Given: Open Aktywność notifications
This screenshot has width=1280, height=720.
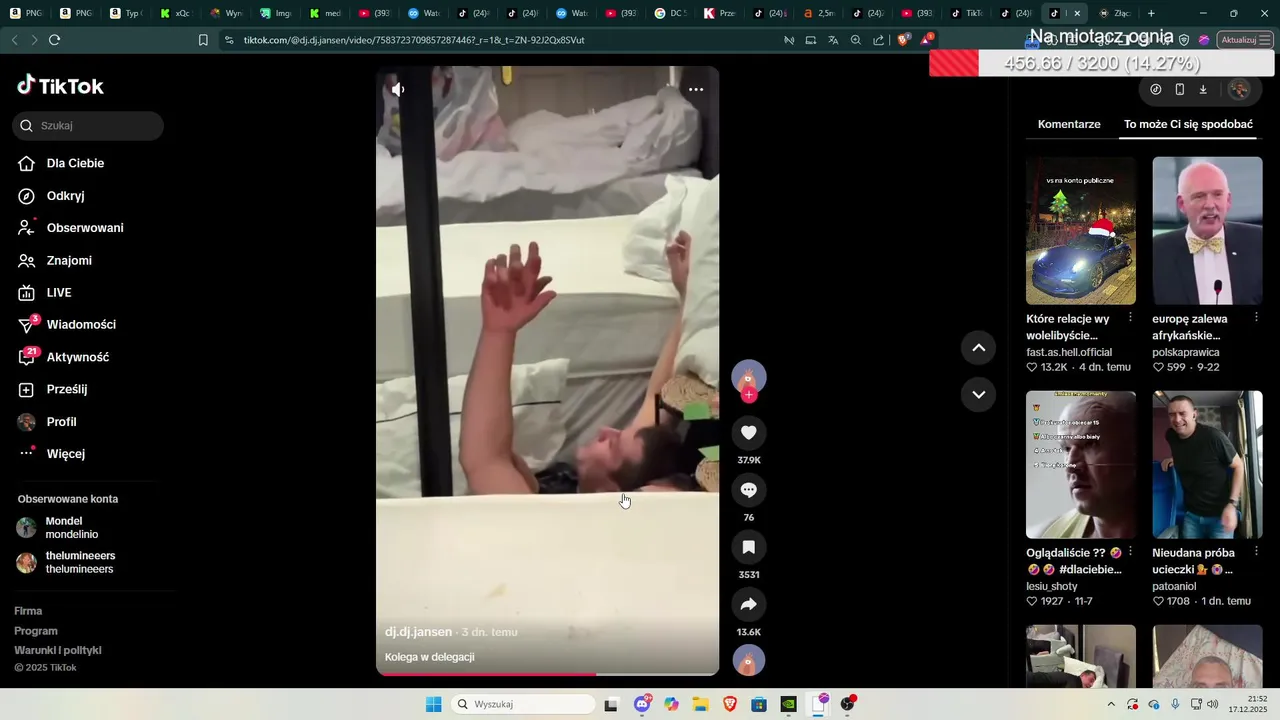Looking at the screenshot, I should 64,357.
